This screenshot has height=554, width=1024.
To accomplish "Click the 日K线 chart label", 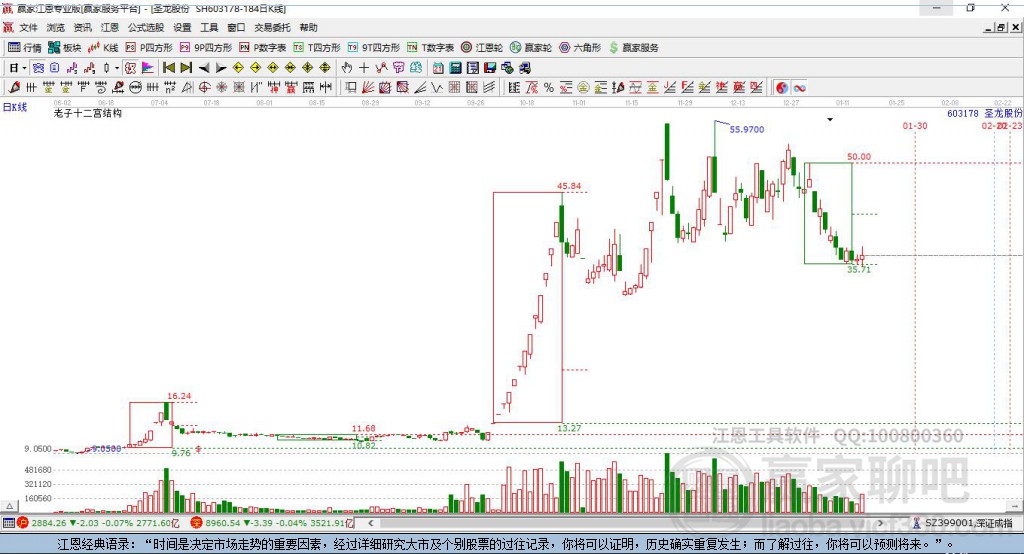I will pyautogui.click(x=15, y=107).
